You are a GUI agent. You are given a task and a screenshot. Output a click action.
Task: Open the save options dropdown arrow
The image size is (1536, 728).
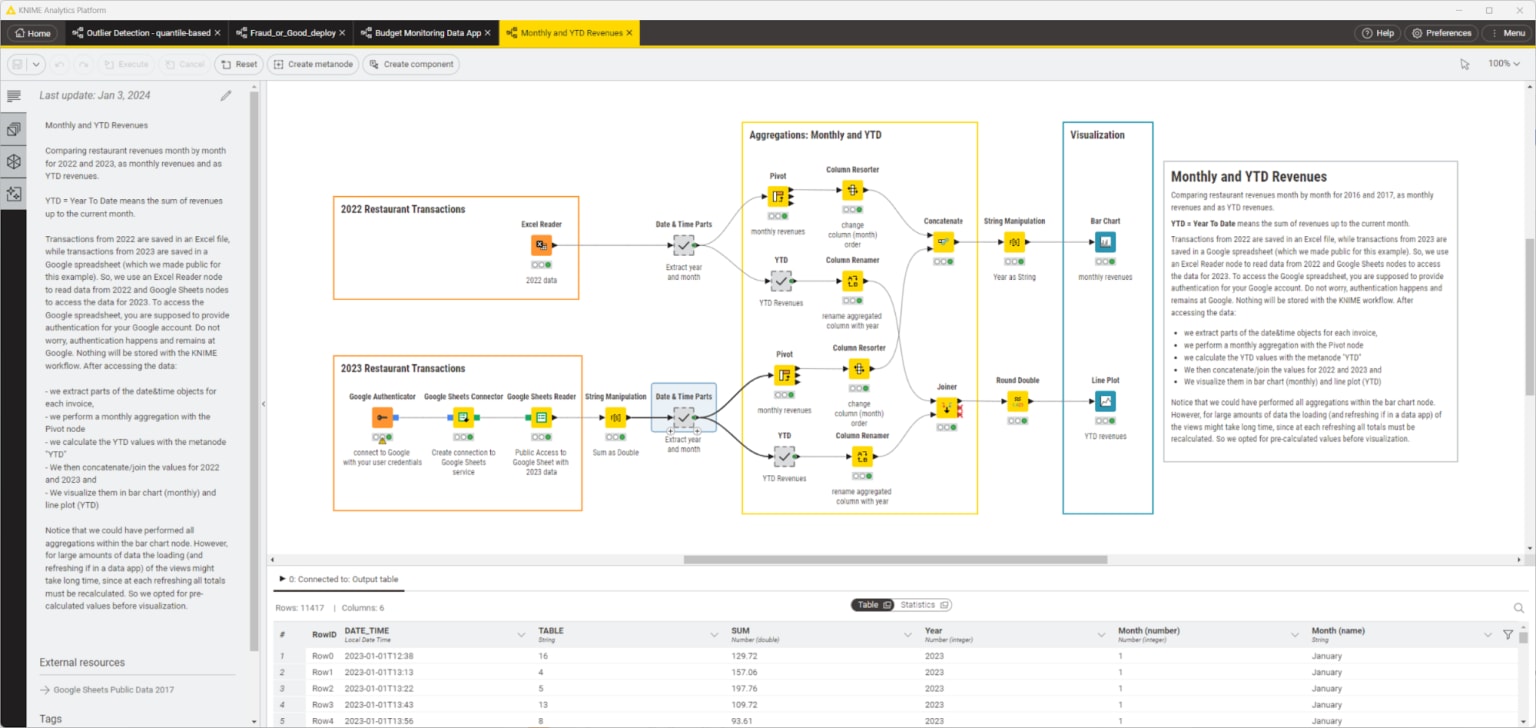pos(37,64)
